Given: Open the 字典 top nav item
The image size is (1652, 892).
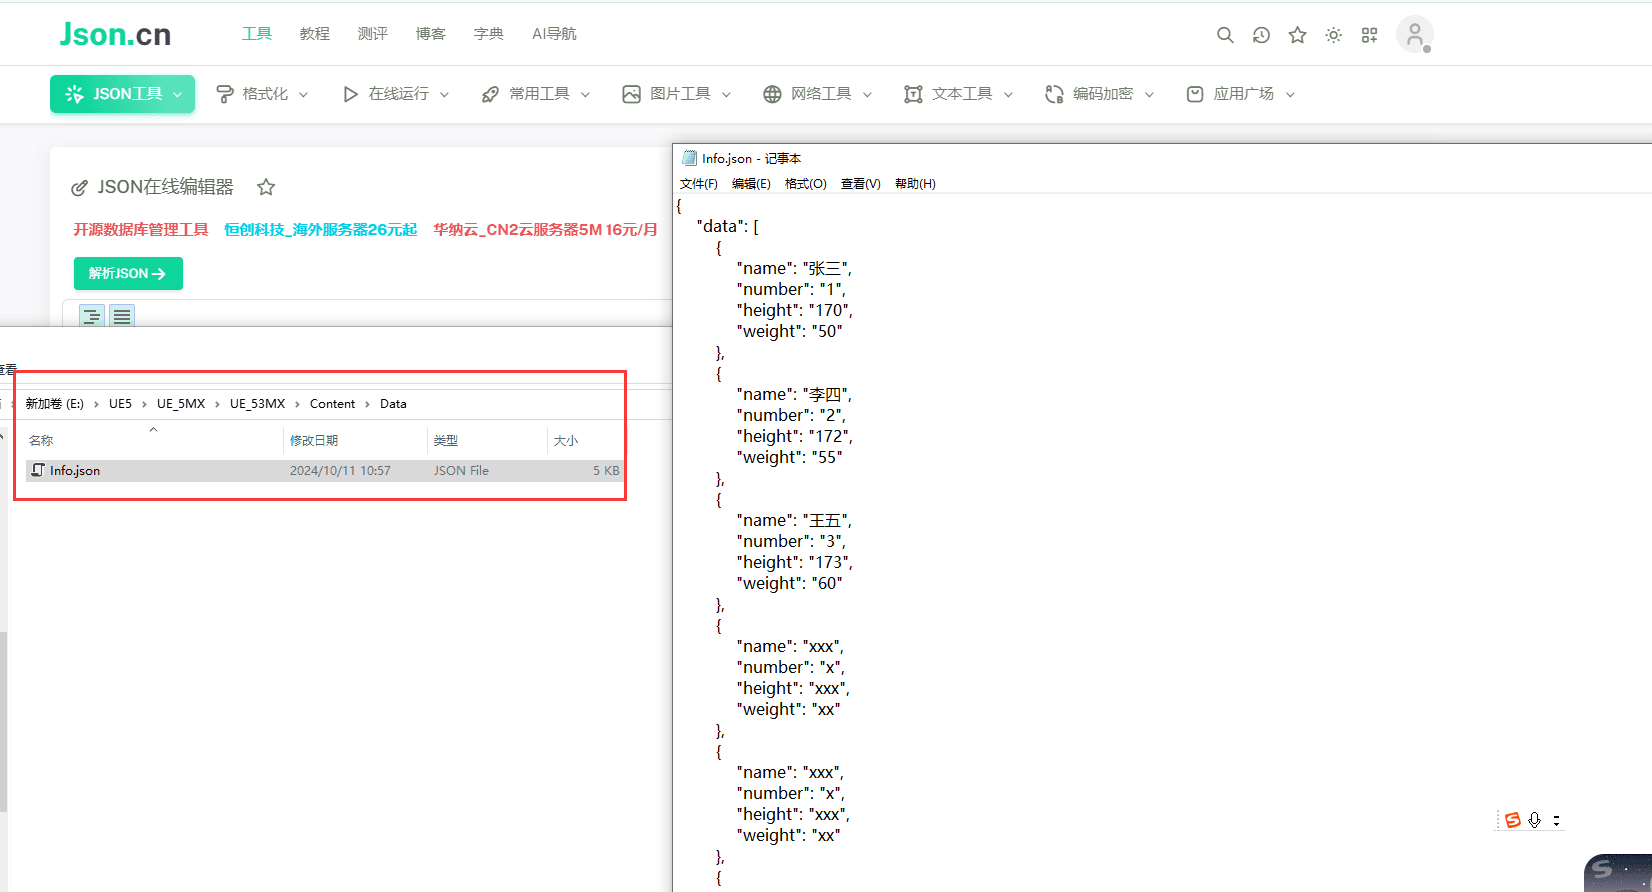Looking at the screenshot, I should [489, 34].
